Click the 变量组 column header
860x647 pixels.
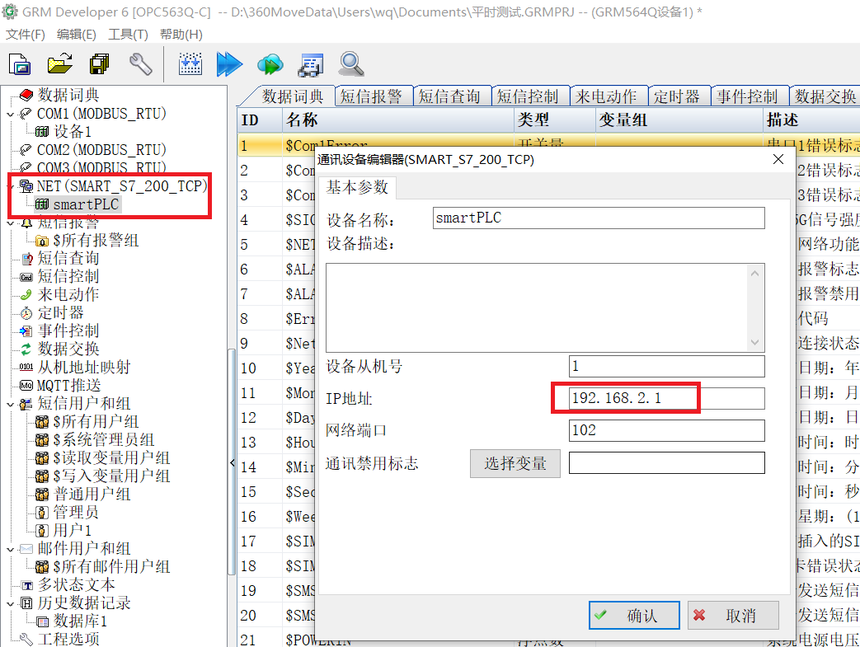[680, 120]
